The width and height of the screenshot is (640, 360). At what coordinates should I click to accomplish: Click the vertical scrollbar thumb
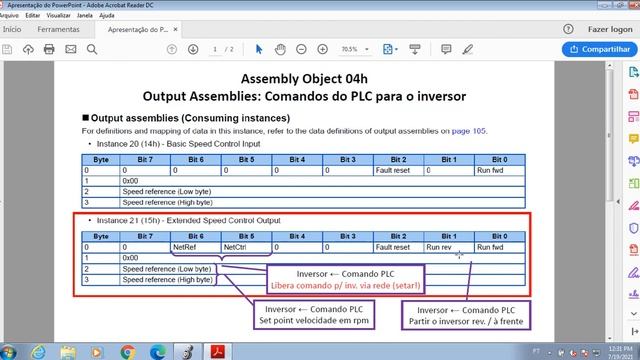609,135
